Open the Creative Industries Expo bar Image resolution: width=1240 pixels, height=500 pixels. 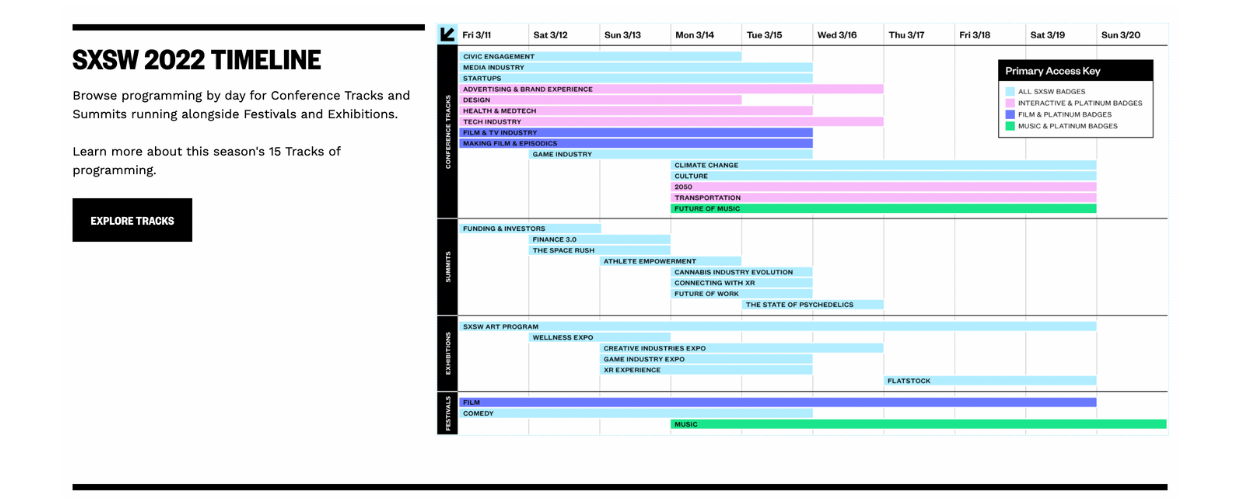[x=742, y=348]
